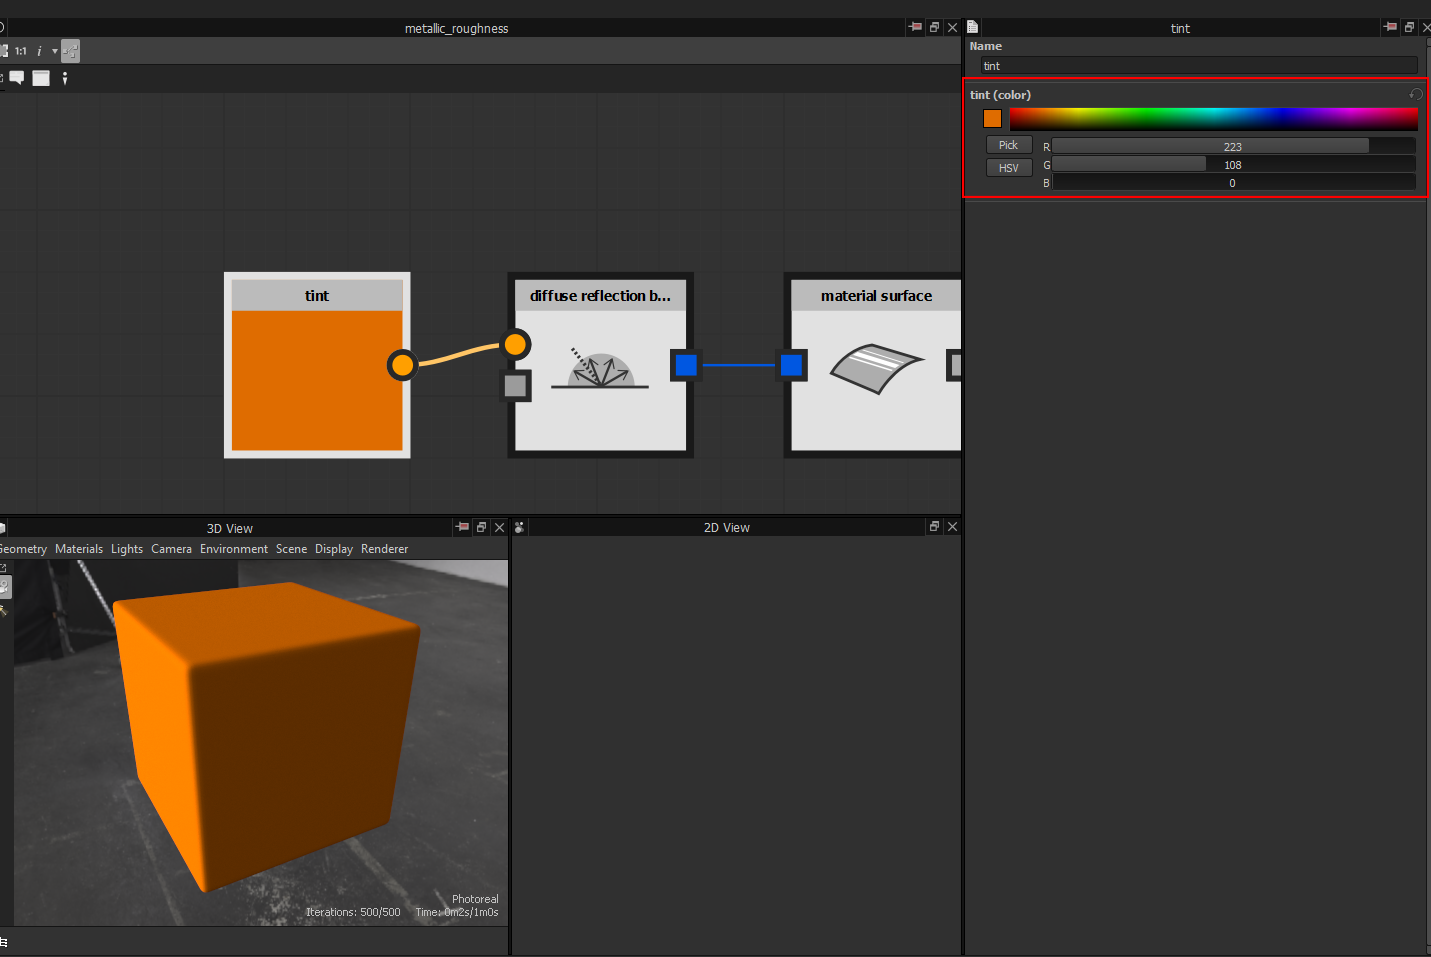Click the pin marker icon in the node toolbar

coord(65,78)
